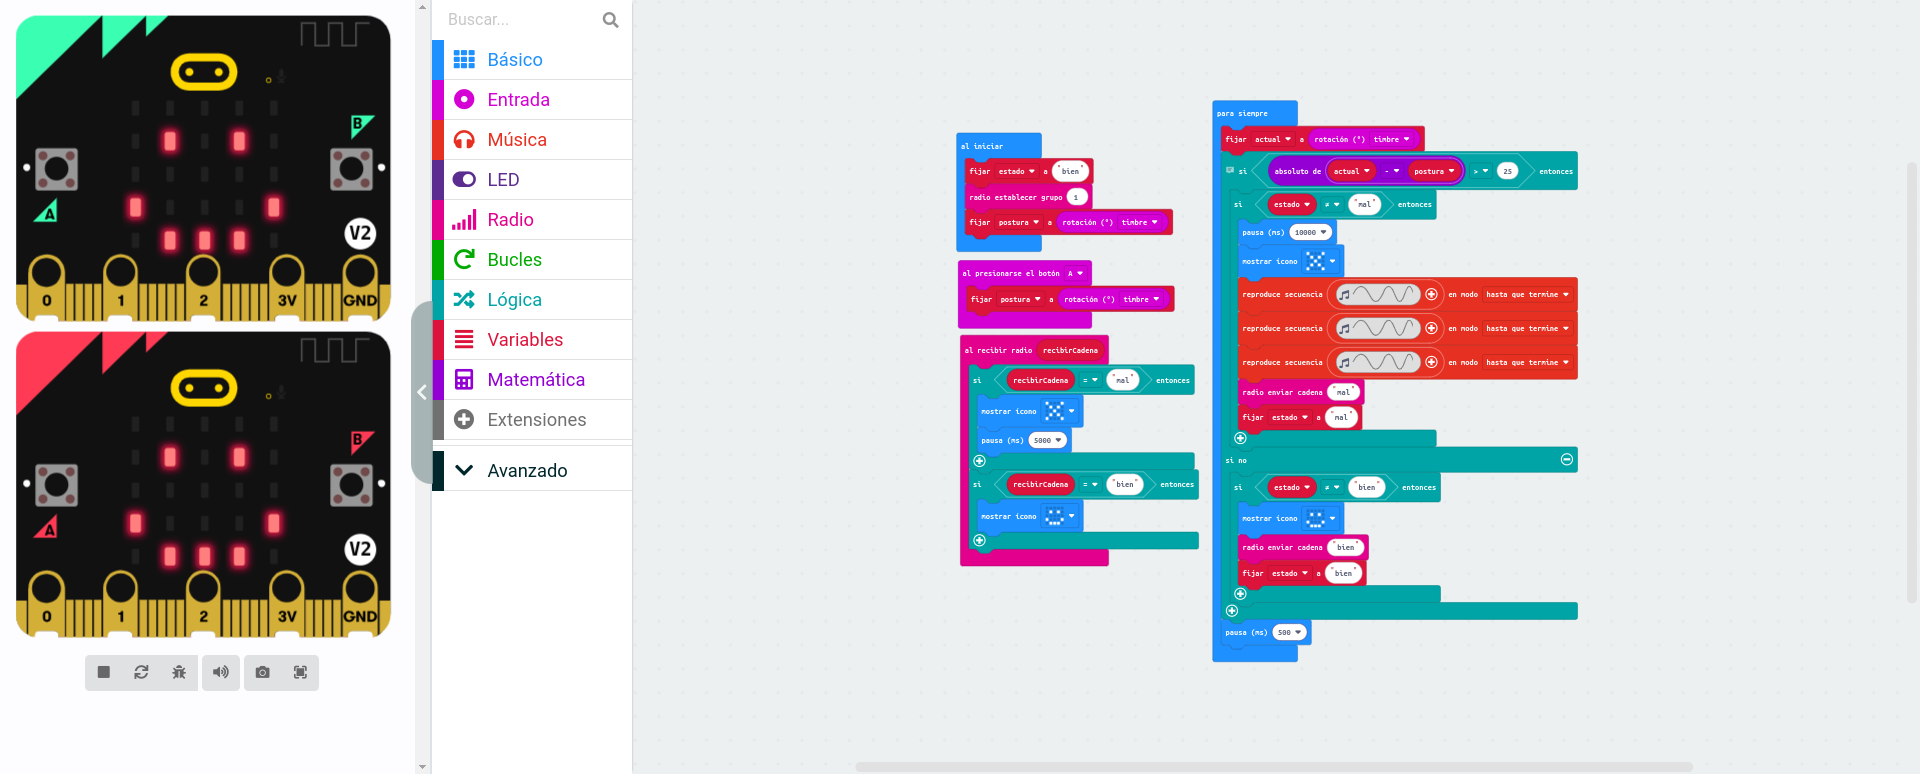1920x774 pixels.
Task: Open the actual variable dropdown in 'fijar actual'
Action: [x=1272, y=139]
